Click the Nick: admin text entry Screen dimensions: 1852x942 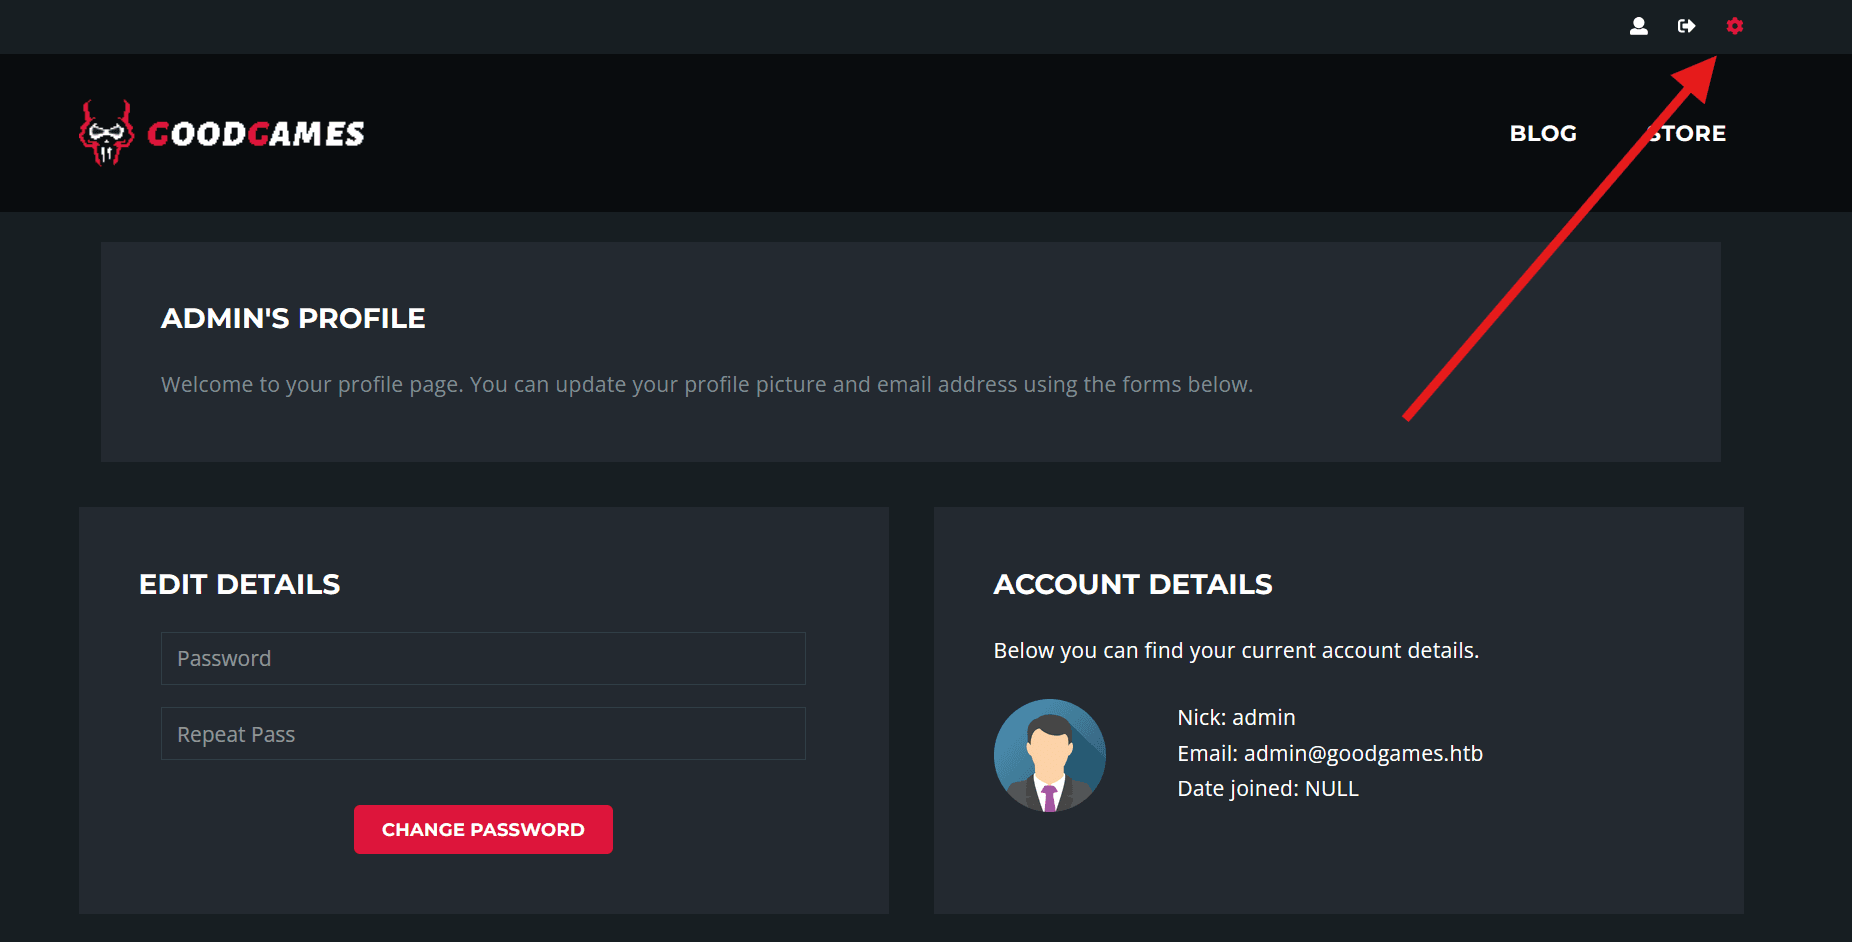(x=1236, y=717)
